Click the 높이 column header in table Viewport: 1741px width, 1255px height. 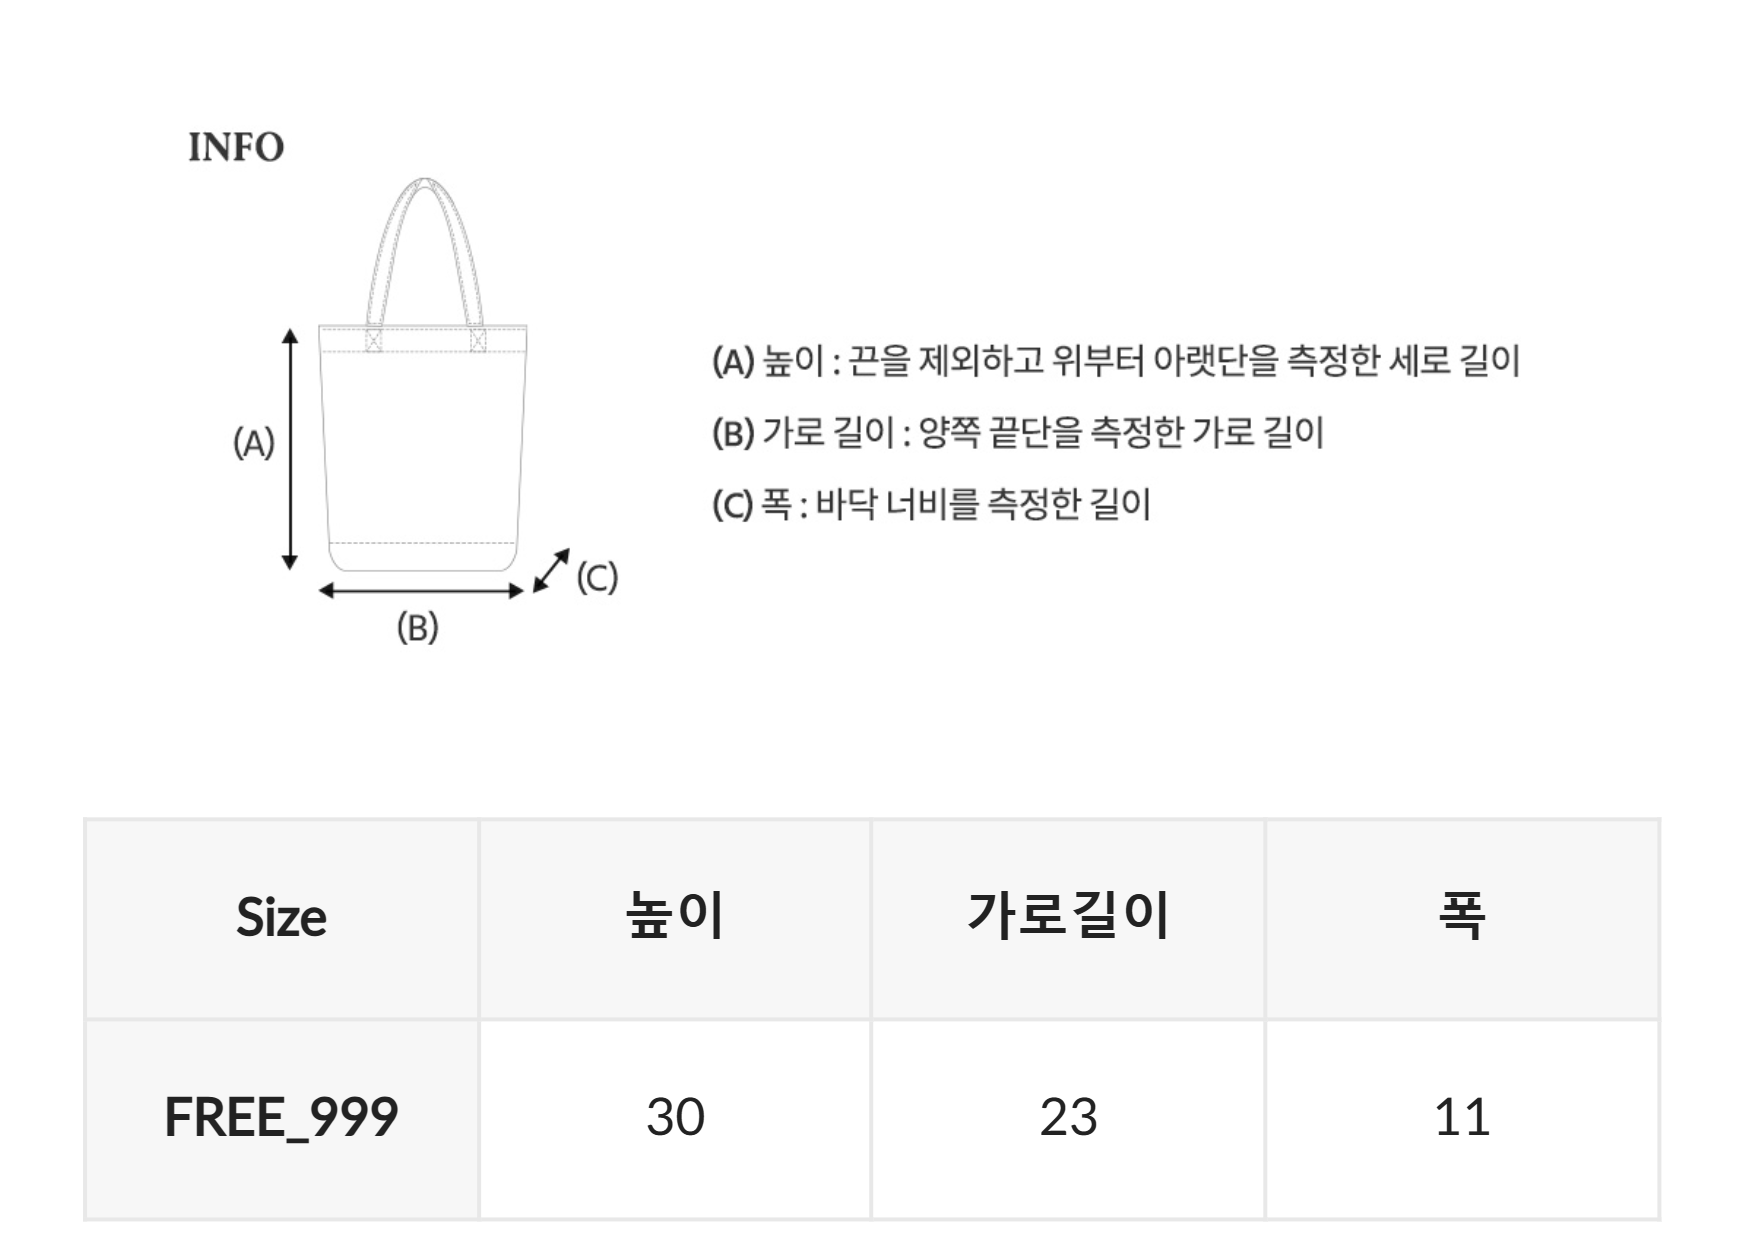675,918
